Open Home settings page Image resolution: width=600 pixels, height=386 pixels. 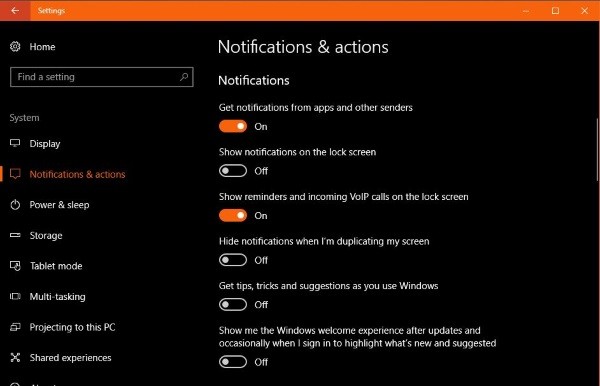[42, 47]
